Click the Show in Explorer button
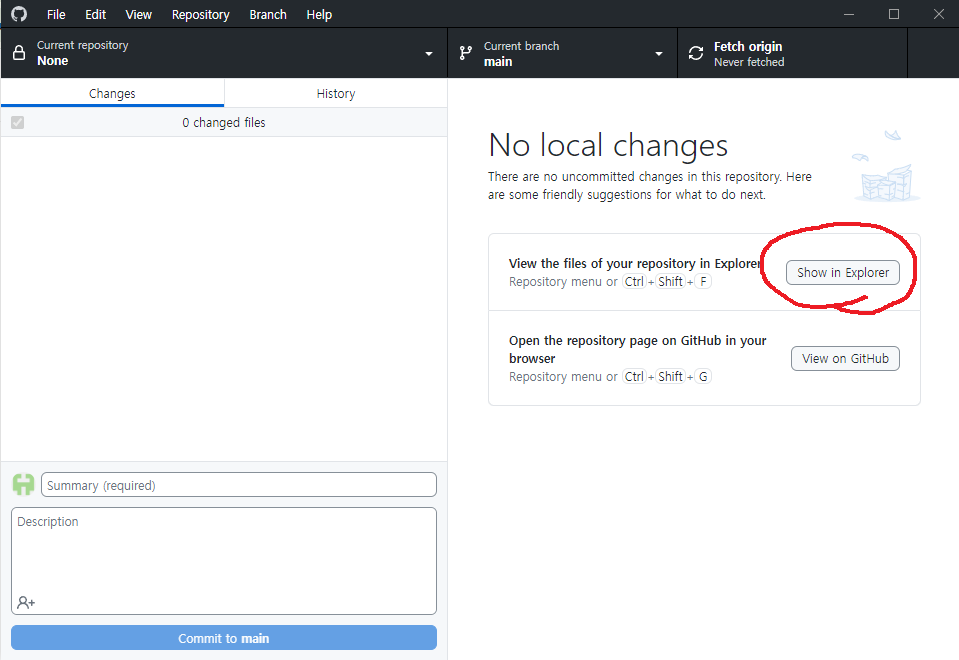The width and height of the screenshot is (959, 660). pos(843,272)
